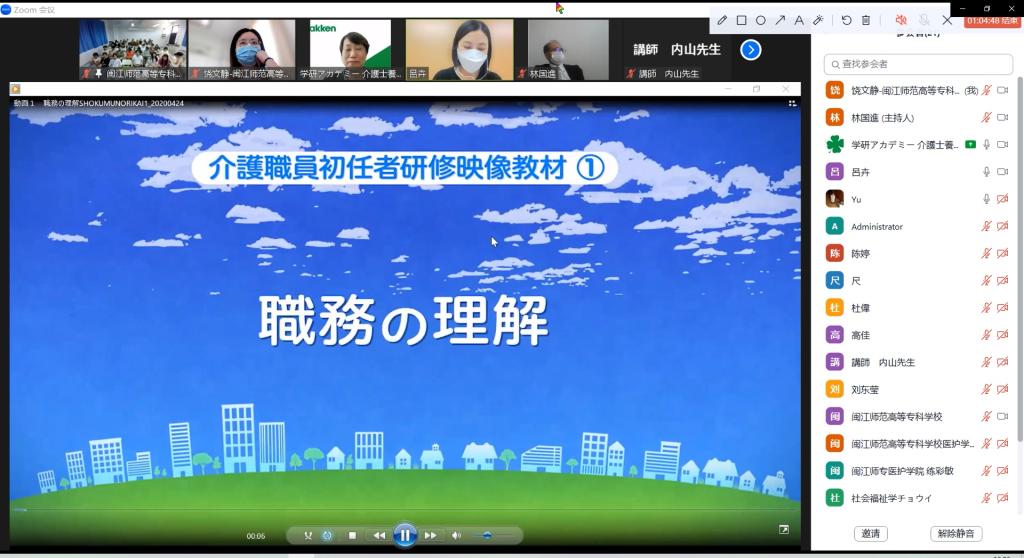Toggle mute in the media player
1024x558 pixels.
(456, 535)
